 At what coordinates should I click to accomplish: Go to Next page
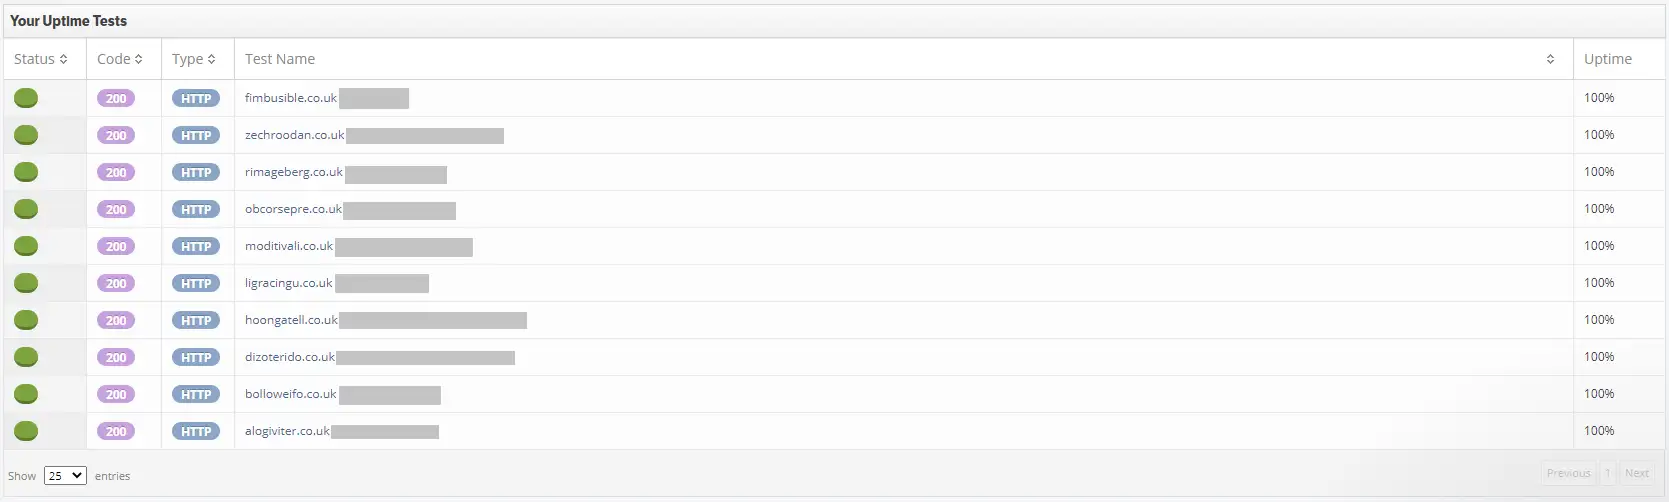coord(1637,473)
